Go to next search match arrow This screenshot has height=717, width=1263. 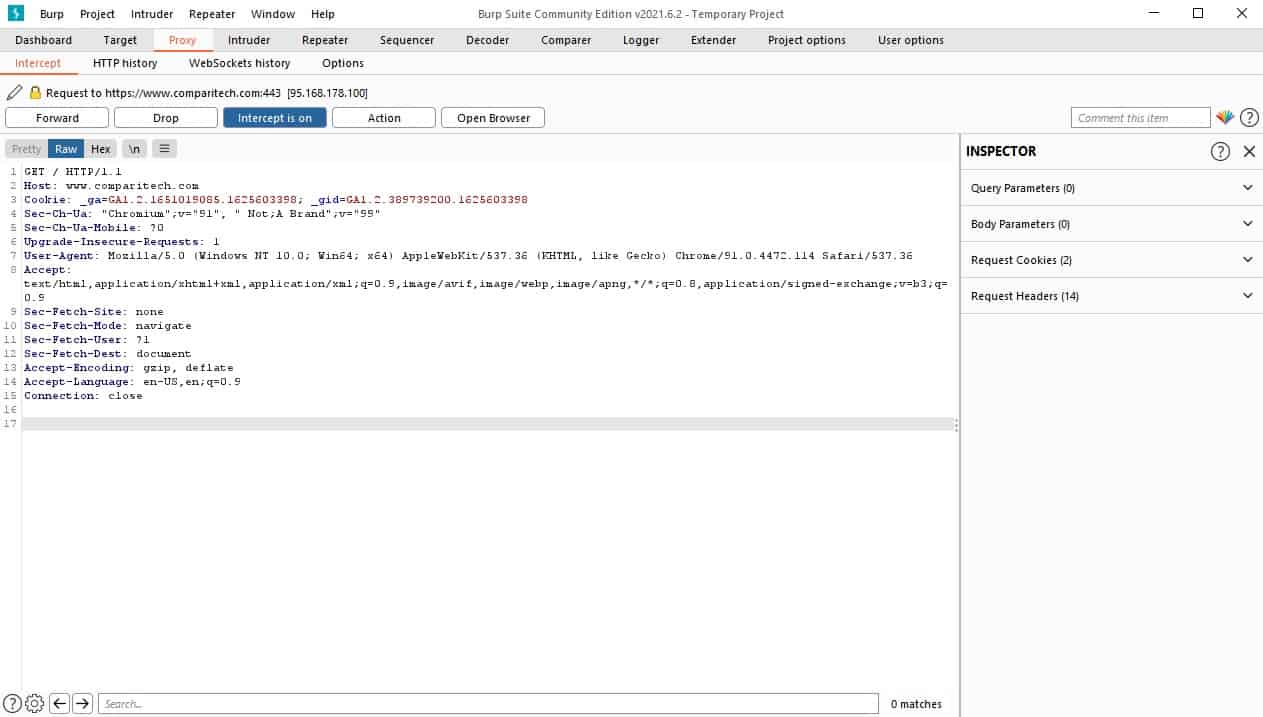click(83, 703)
